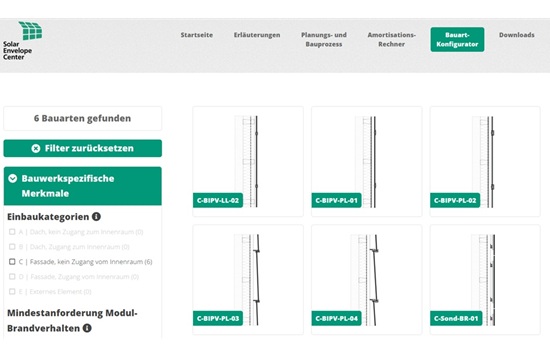Open the Startseite page
Viewport: 550px width, 360px height.
196,35
